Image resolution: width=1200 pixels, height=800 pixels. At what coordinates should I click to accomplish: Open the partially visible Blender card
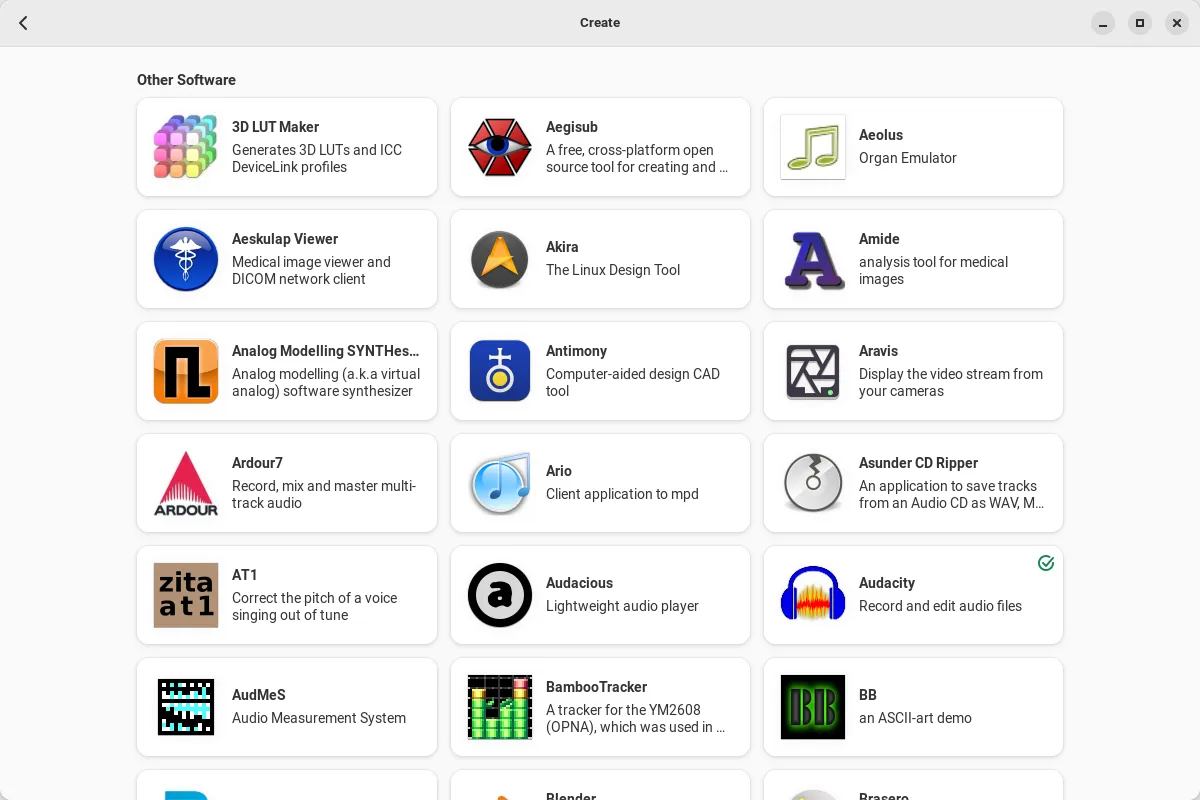(x=600, y=785)
